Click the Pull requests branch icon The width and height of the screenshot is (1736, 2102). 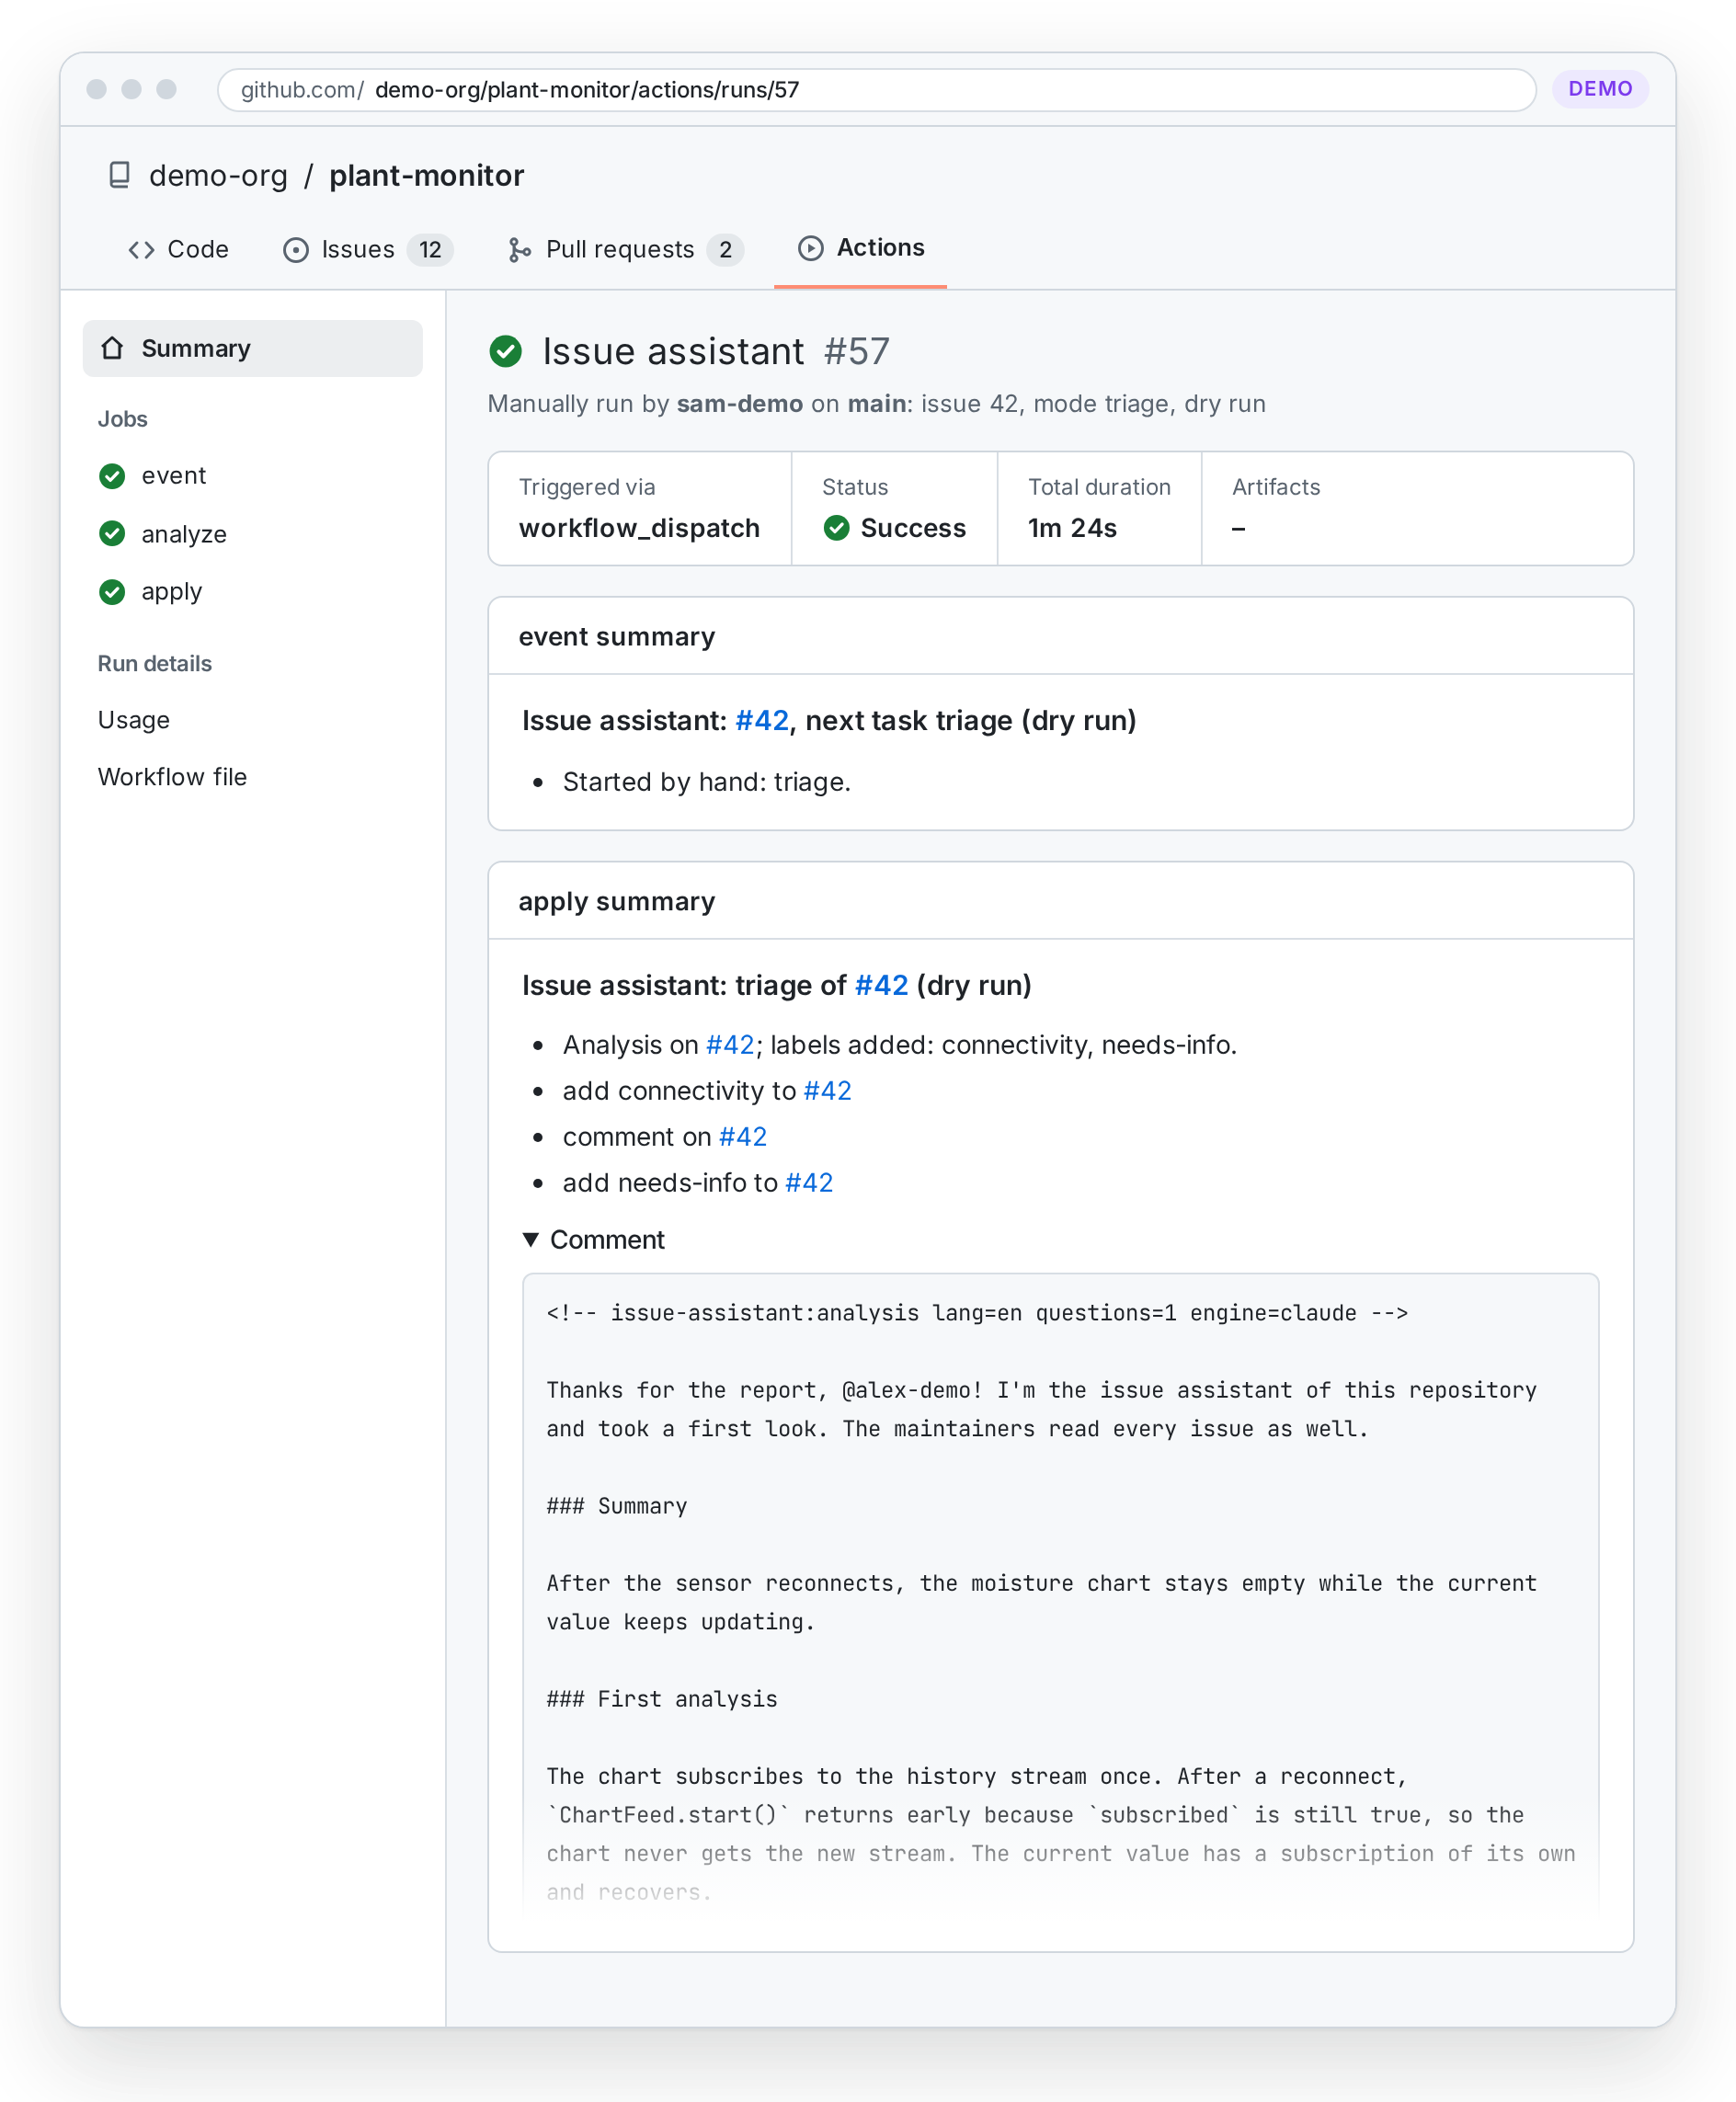(x=519, y=249)
